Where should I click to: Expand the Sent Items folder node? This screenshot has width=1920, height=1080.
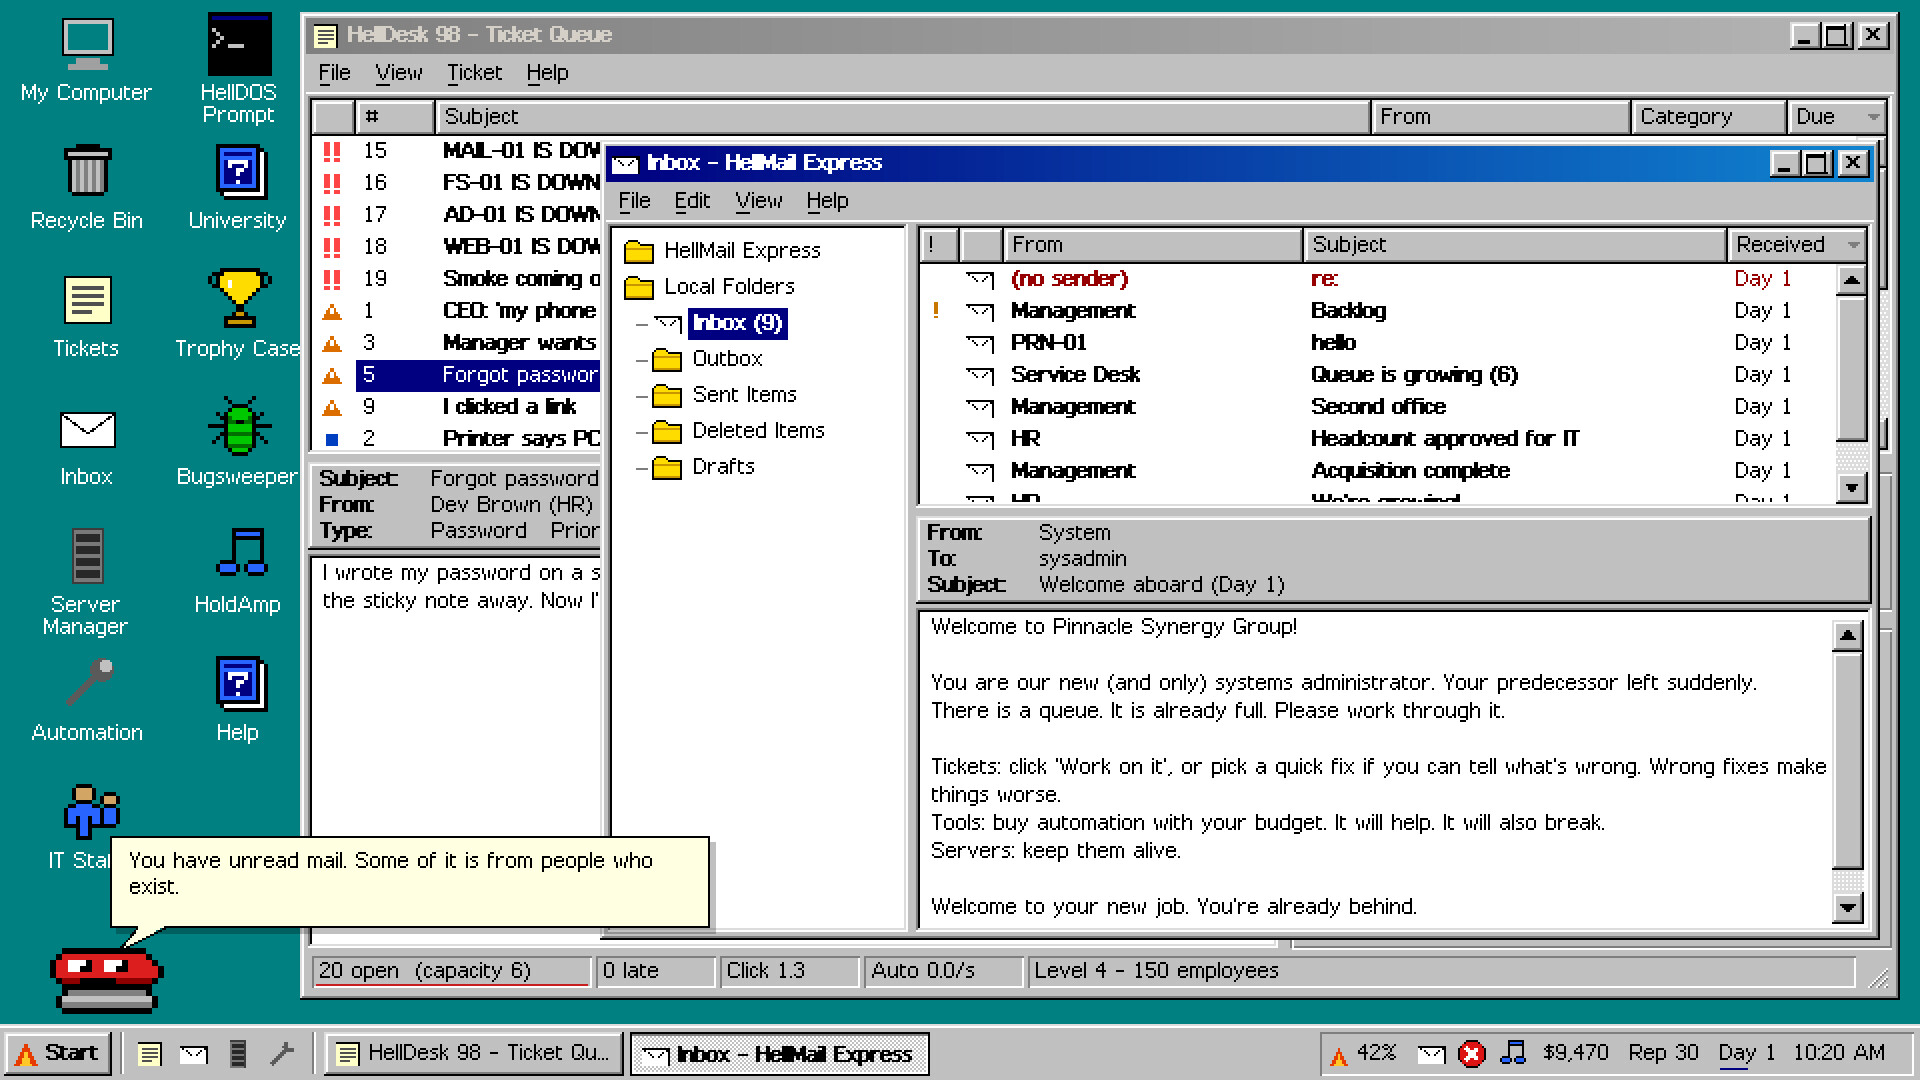(x=642, y=396)
